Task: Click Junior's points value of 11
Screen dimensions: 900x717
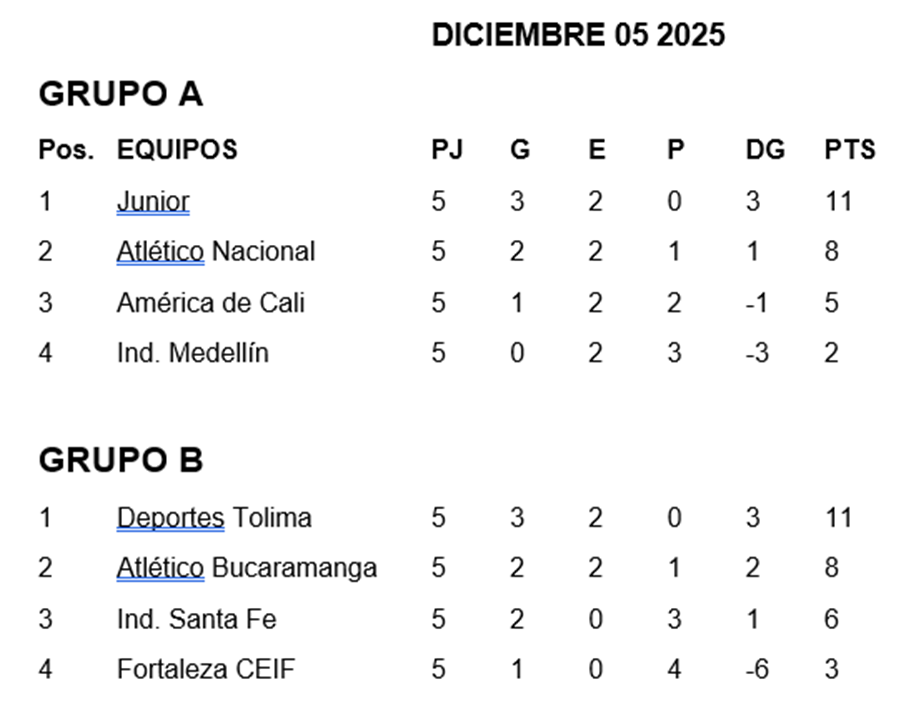Action: point(838,202)
